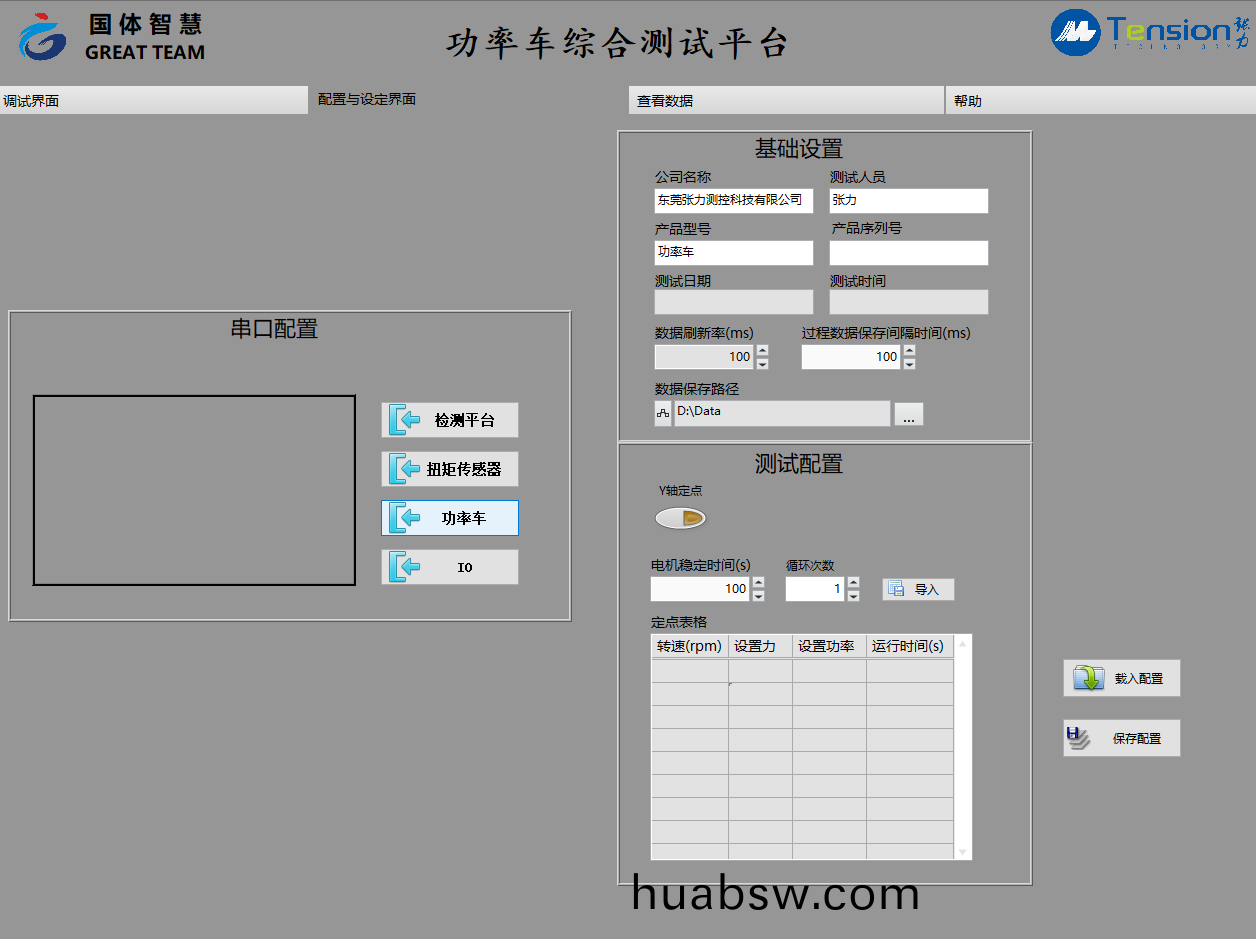Click the 产品序列号 input field

pos(908,253)
